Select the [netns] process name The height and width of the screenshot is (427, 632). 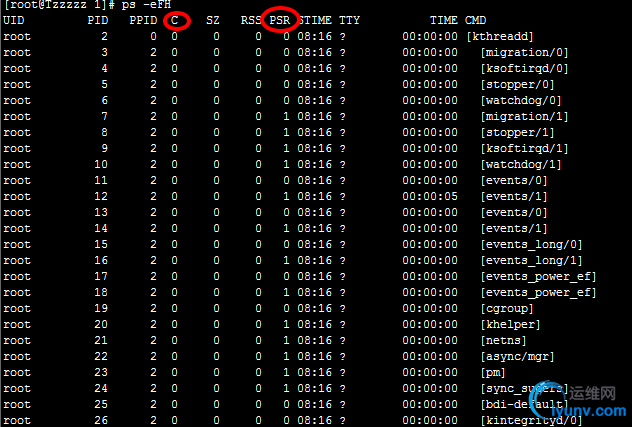pyautogui.click(x=503, y=341)
